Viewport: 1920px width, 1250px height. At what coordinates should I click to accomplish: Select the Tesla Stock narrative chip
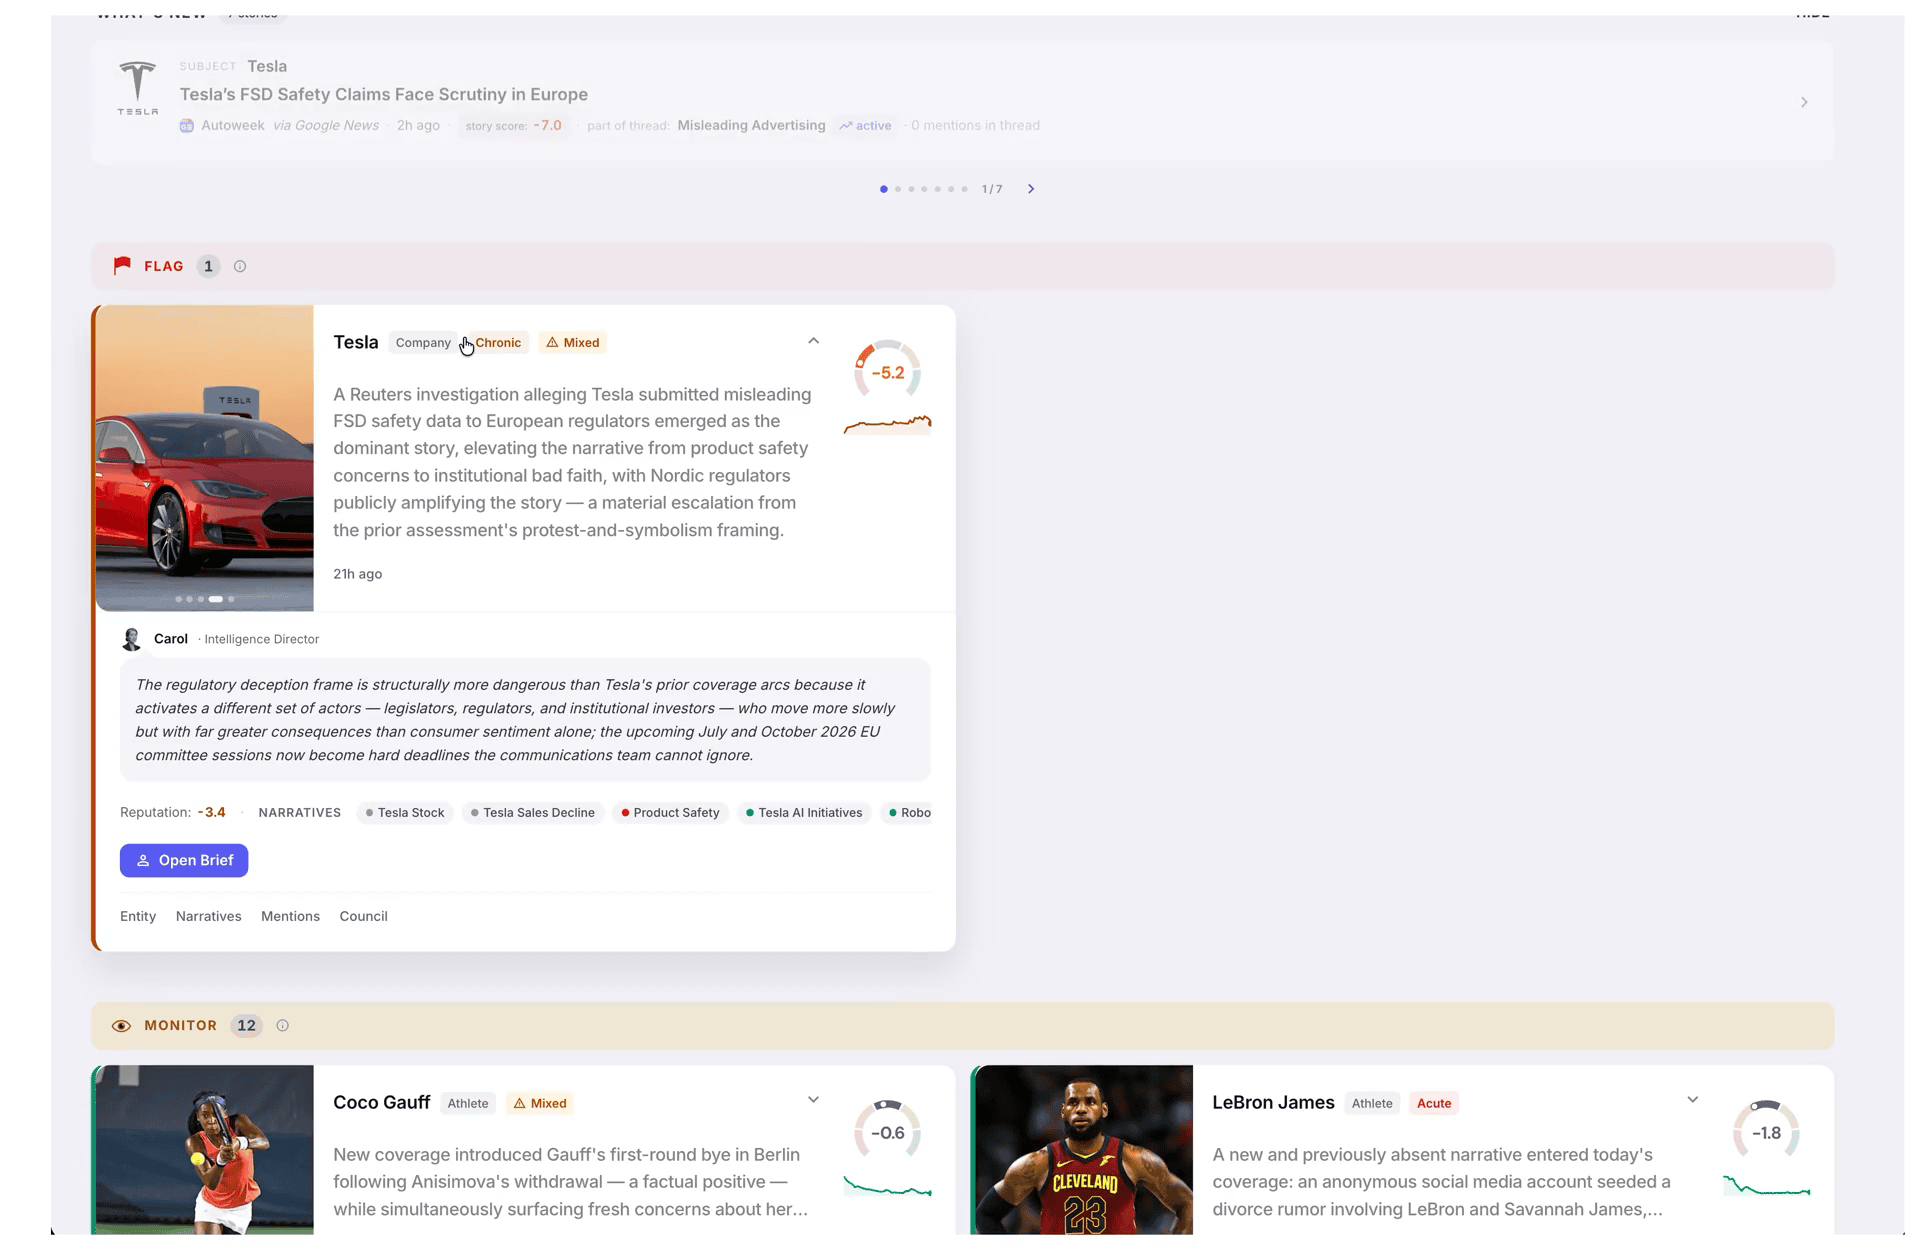pyautogui.click(x=405, y=813)
